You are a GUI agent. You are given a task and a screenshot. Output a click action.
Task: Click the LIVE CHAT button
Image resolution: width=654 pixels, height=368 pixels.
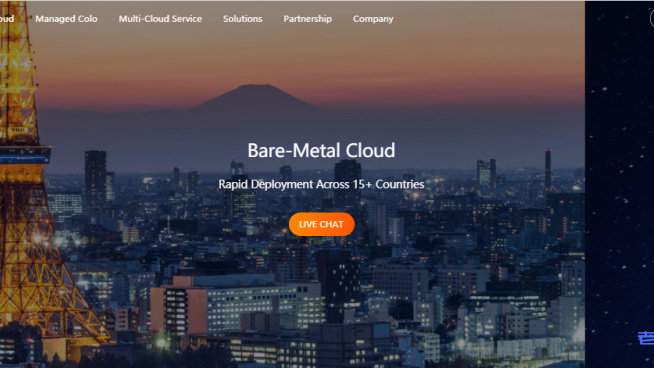[x=322, y=224]
